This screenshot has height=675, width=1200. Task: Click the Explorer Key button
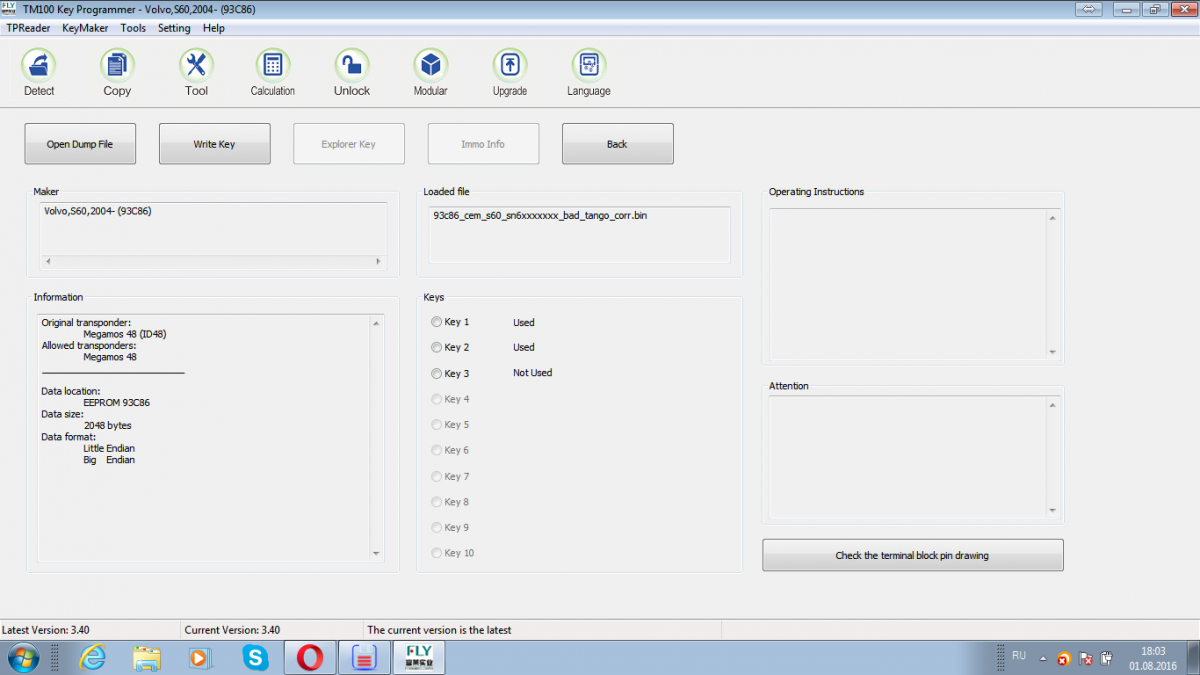click(349, 144)
